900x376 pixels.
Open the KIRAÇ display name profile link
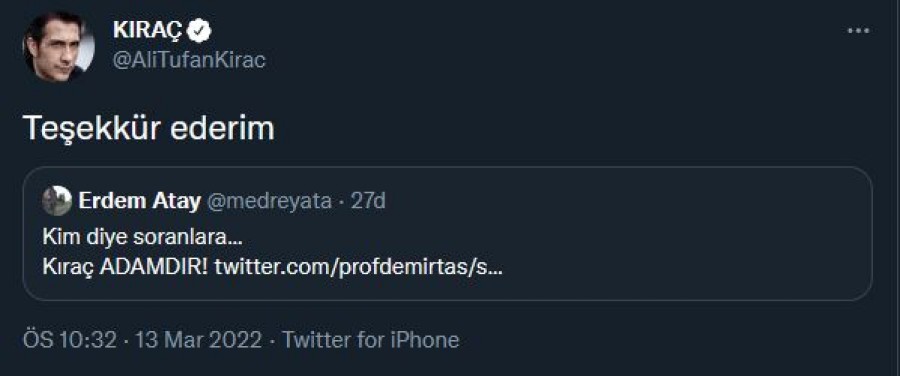click(x=149, y=30)
